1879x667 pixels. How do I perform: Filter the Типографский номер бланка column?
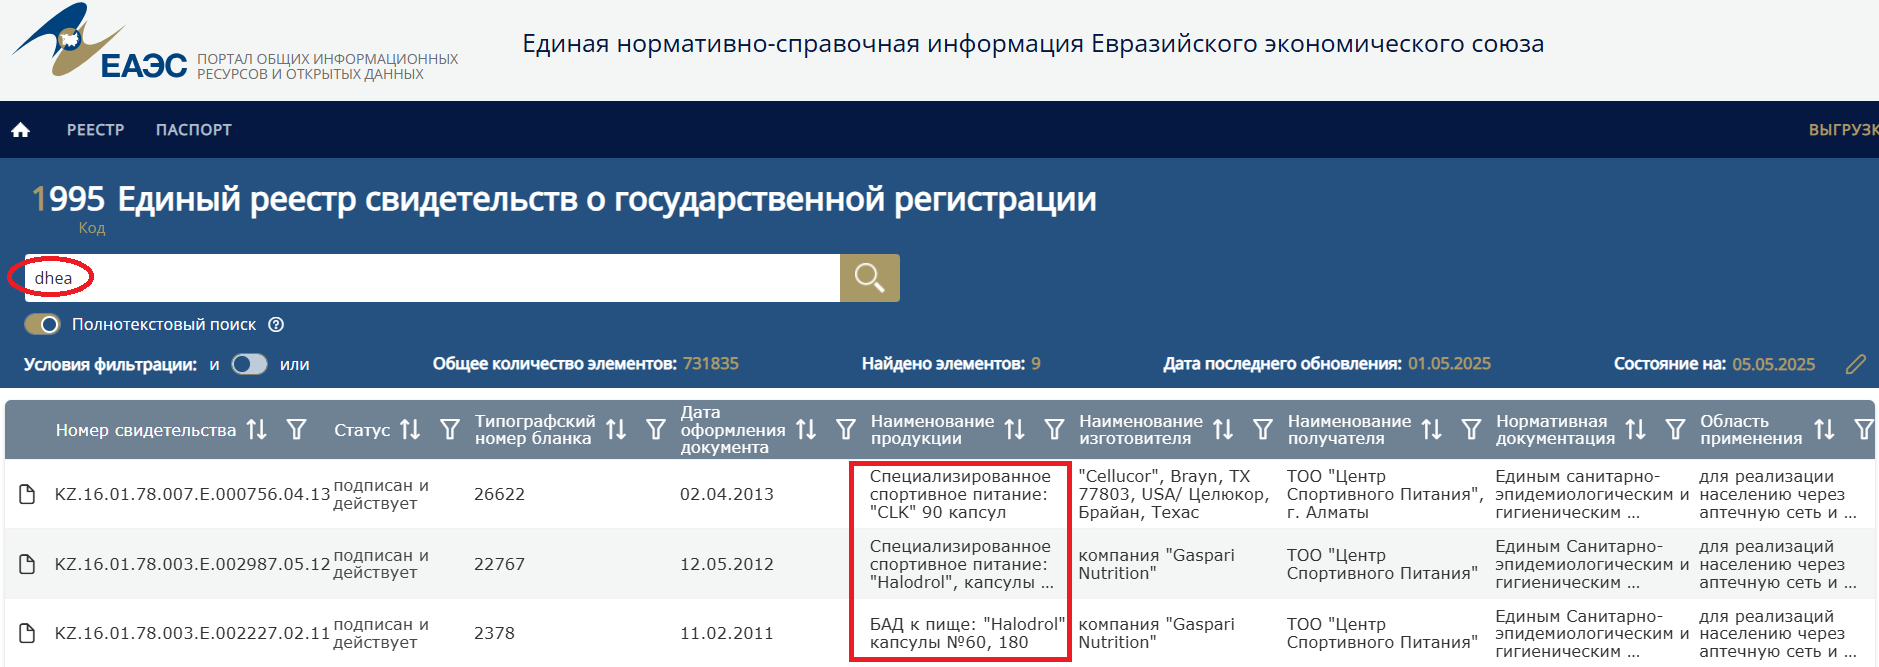[656, 429]
